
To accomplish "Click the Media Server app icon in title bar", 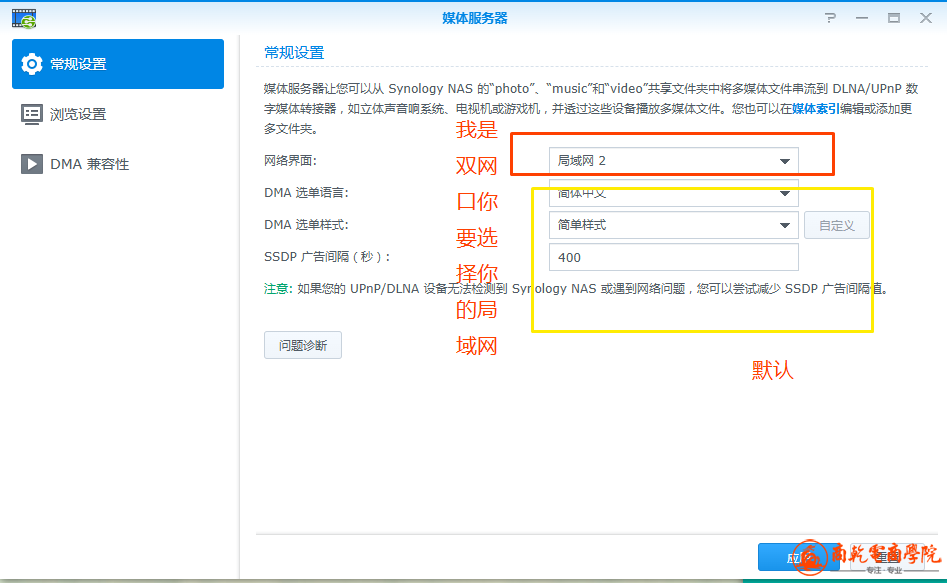I will tap(24, 18).
